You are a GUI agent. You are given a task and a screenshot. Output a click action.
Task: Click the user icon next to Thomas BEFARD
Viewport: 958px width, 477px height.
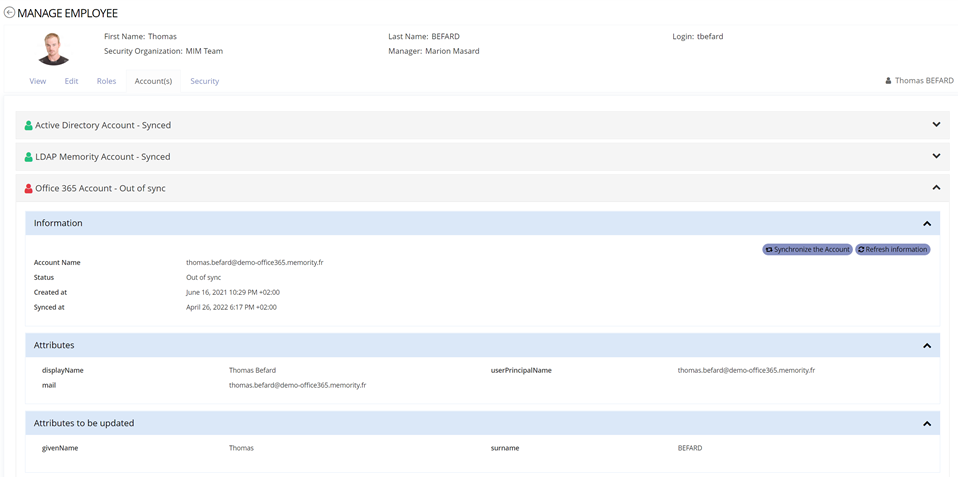(888, 81)
